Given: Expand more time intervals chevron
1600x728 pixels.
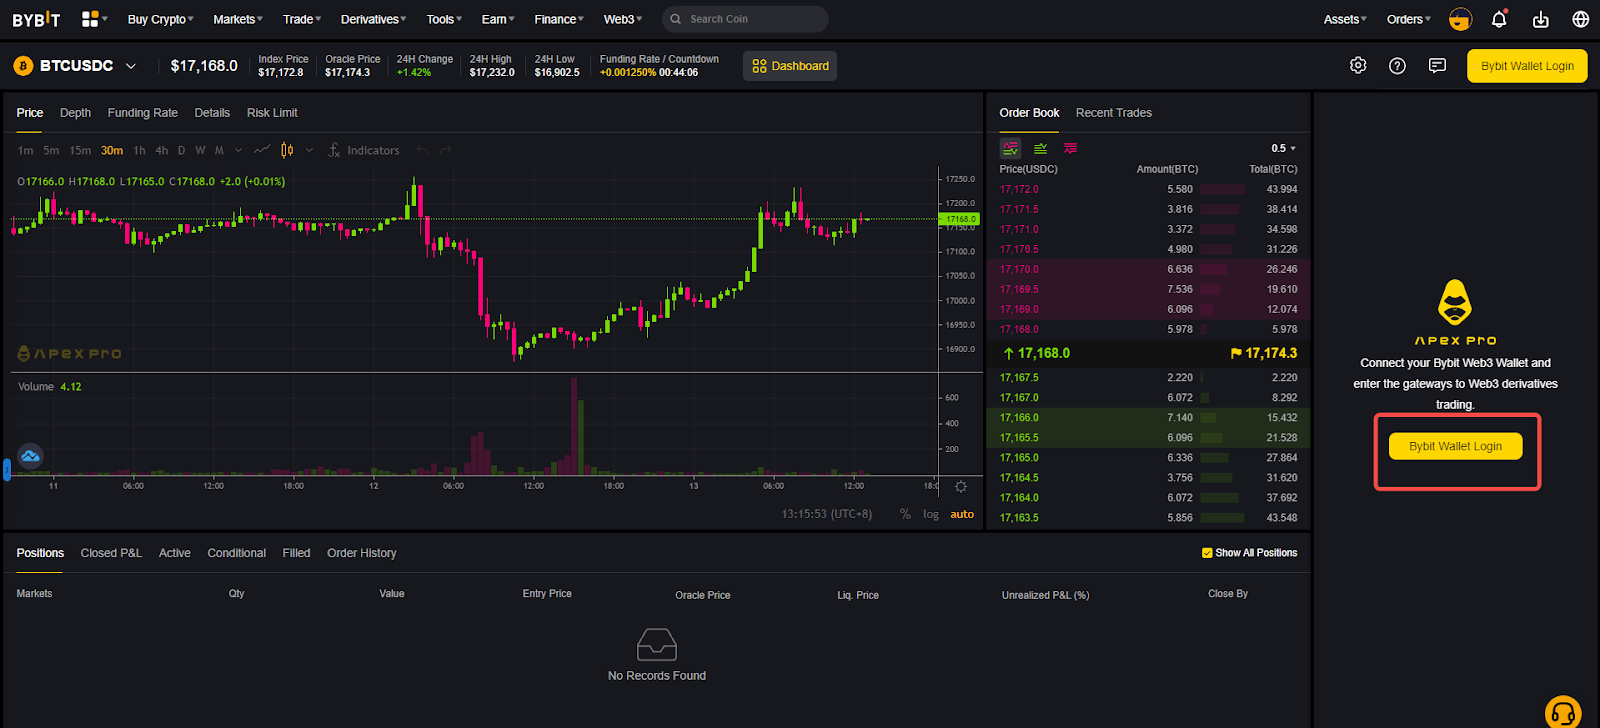Looking at the screenshot, I should [x=238, y=150].
